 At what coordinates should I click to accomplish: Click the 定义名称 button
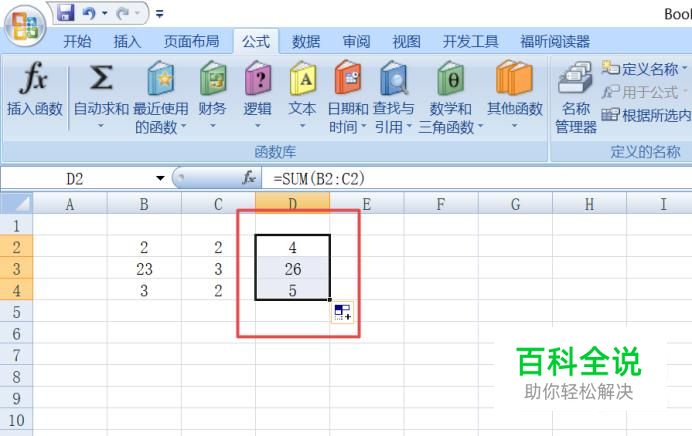[x=644, y=69]
